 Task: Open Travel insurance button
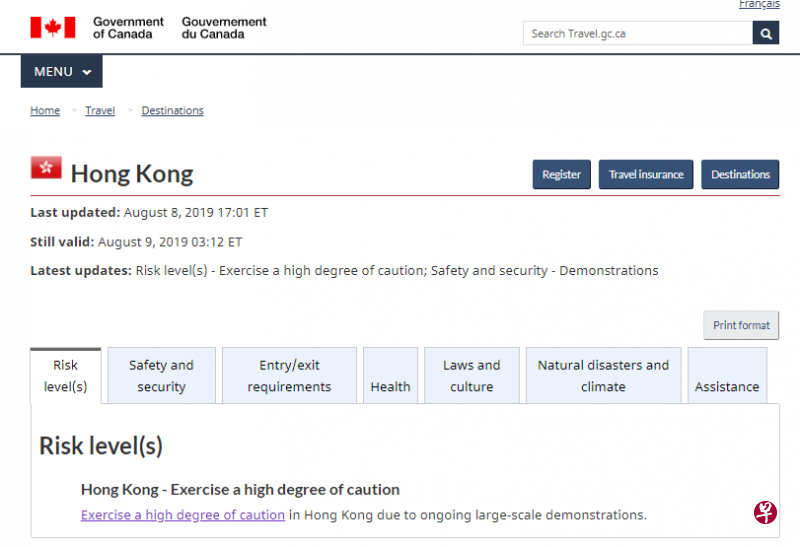[646, 175]
